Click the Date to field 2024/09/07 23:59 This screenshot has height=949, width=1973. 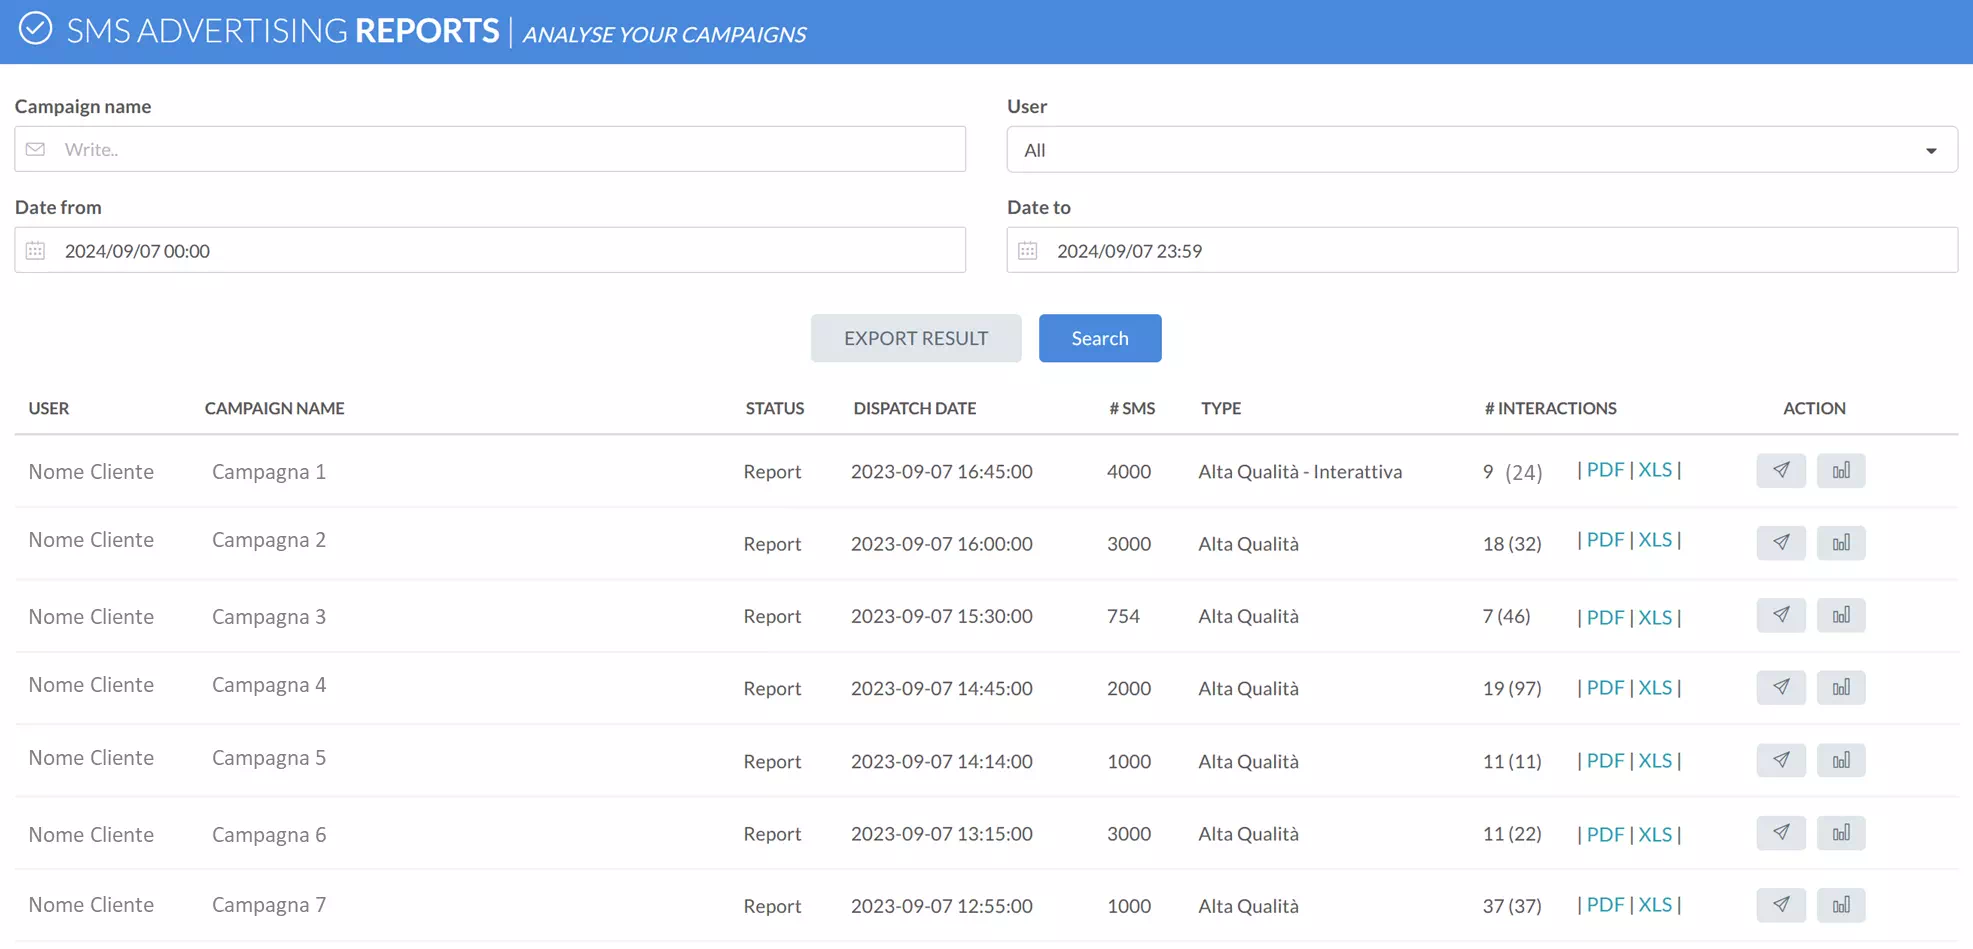pos(1482,250)
